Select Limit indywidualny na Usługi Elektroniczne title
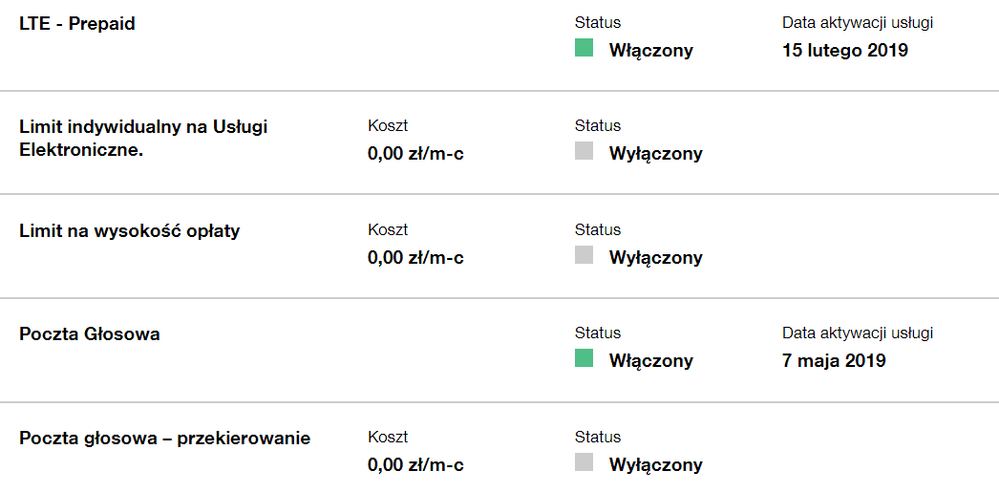 (143, 140)
